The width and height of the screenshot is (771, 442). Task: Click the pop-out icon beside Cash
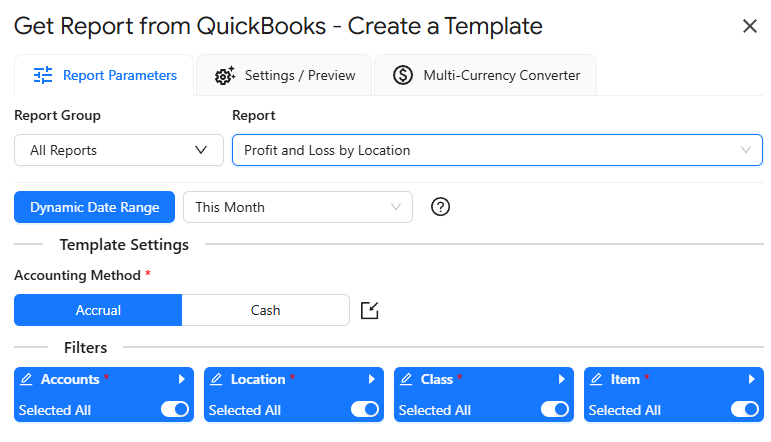[370, 310]
